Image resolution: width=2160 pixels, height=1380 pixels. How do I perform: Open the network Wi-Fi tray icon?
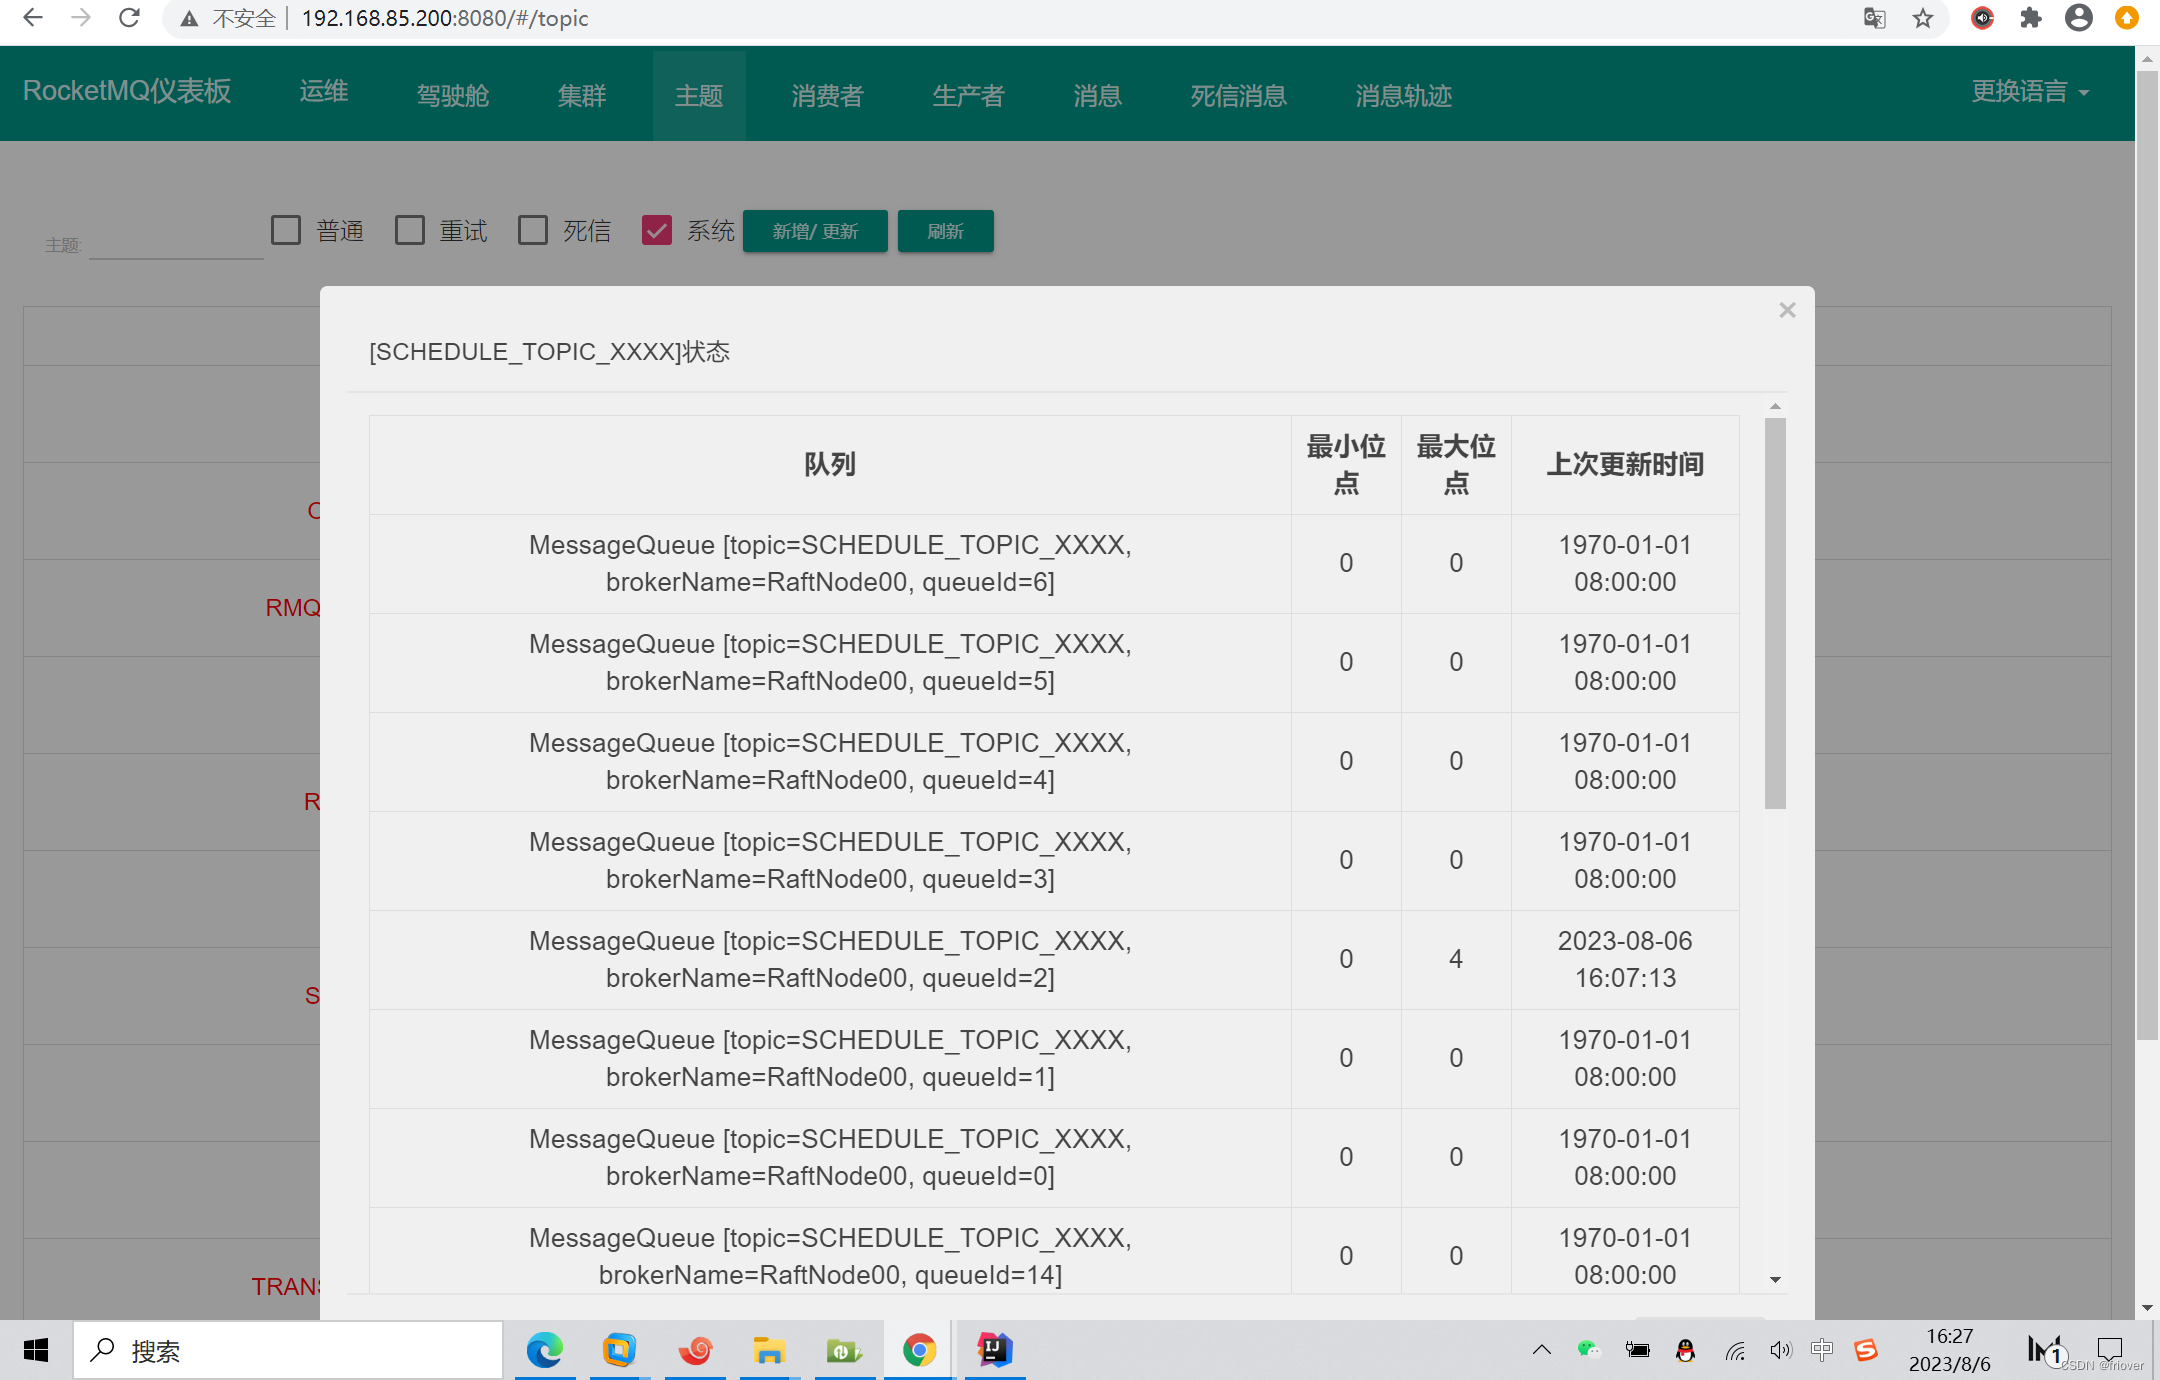tap(1735, 1351)
